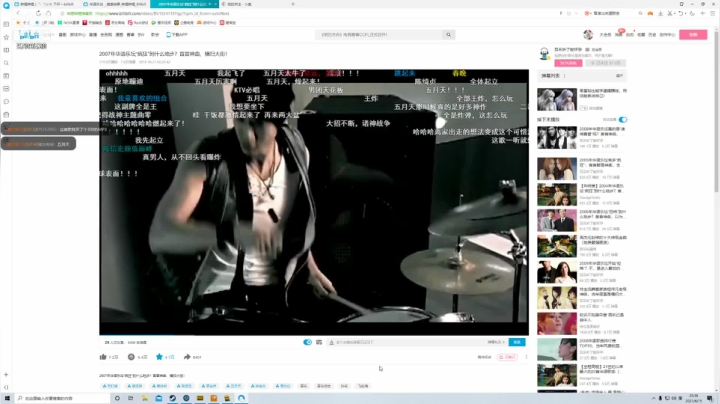Click the browser icon at end of taskbar apps
The width and height of the screenshot is (720, 404).
pos(242,398)
